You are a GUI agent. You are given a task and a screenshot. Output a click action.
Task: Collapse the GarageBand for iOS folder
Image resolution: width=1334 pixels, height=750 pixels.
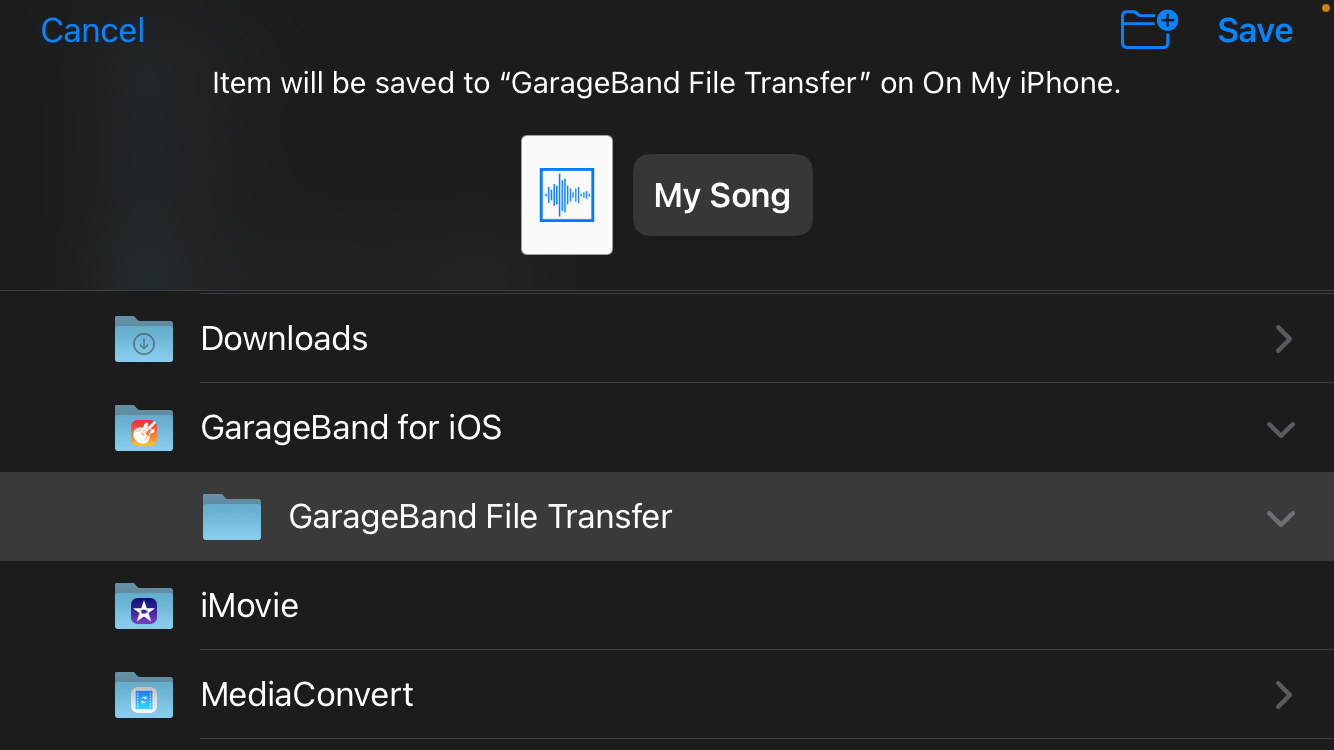coord(1280,429)
